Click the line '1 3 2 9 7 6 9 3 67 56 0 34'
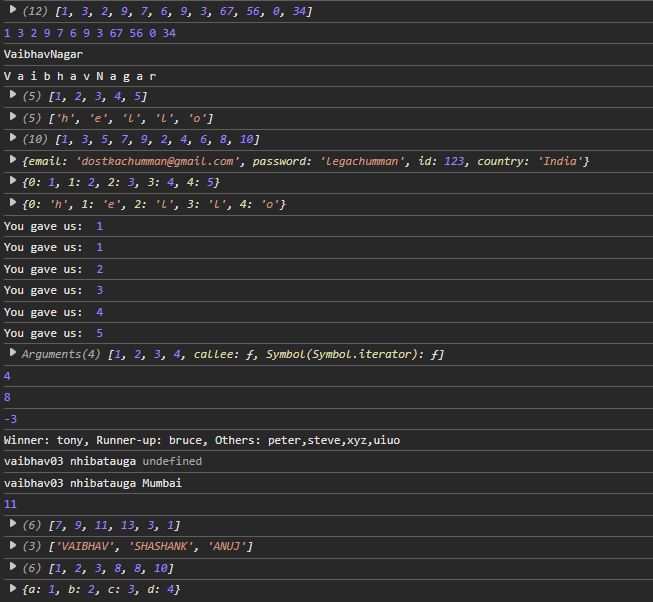 90,33
